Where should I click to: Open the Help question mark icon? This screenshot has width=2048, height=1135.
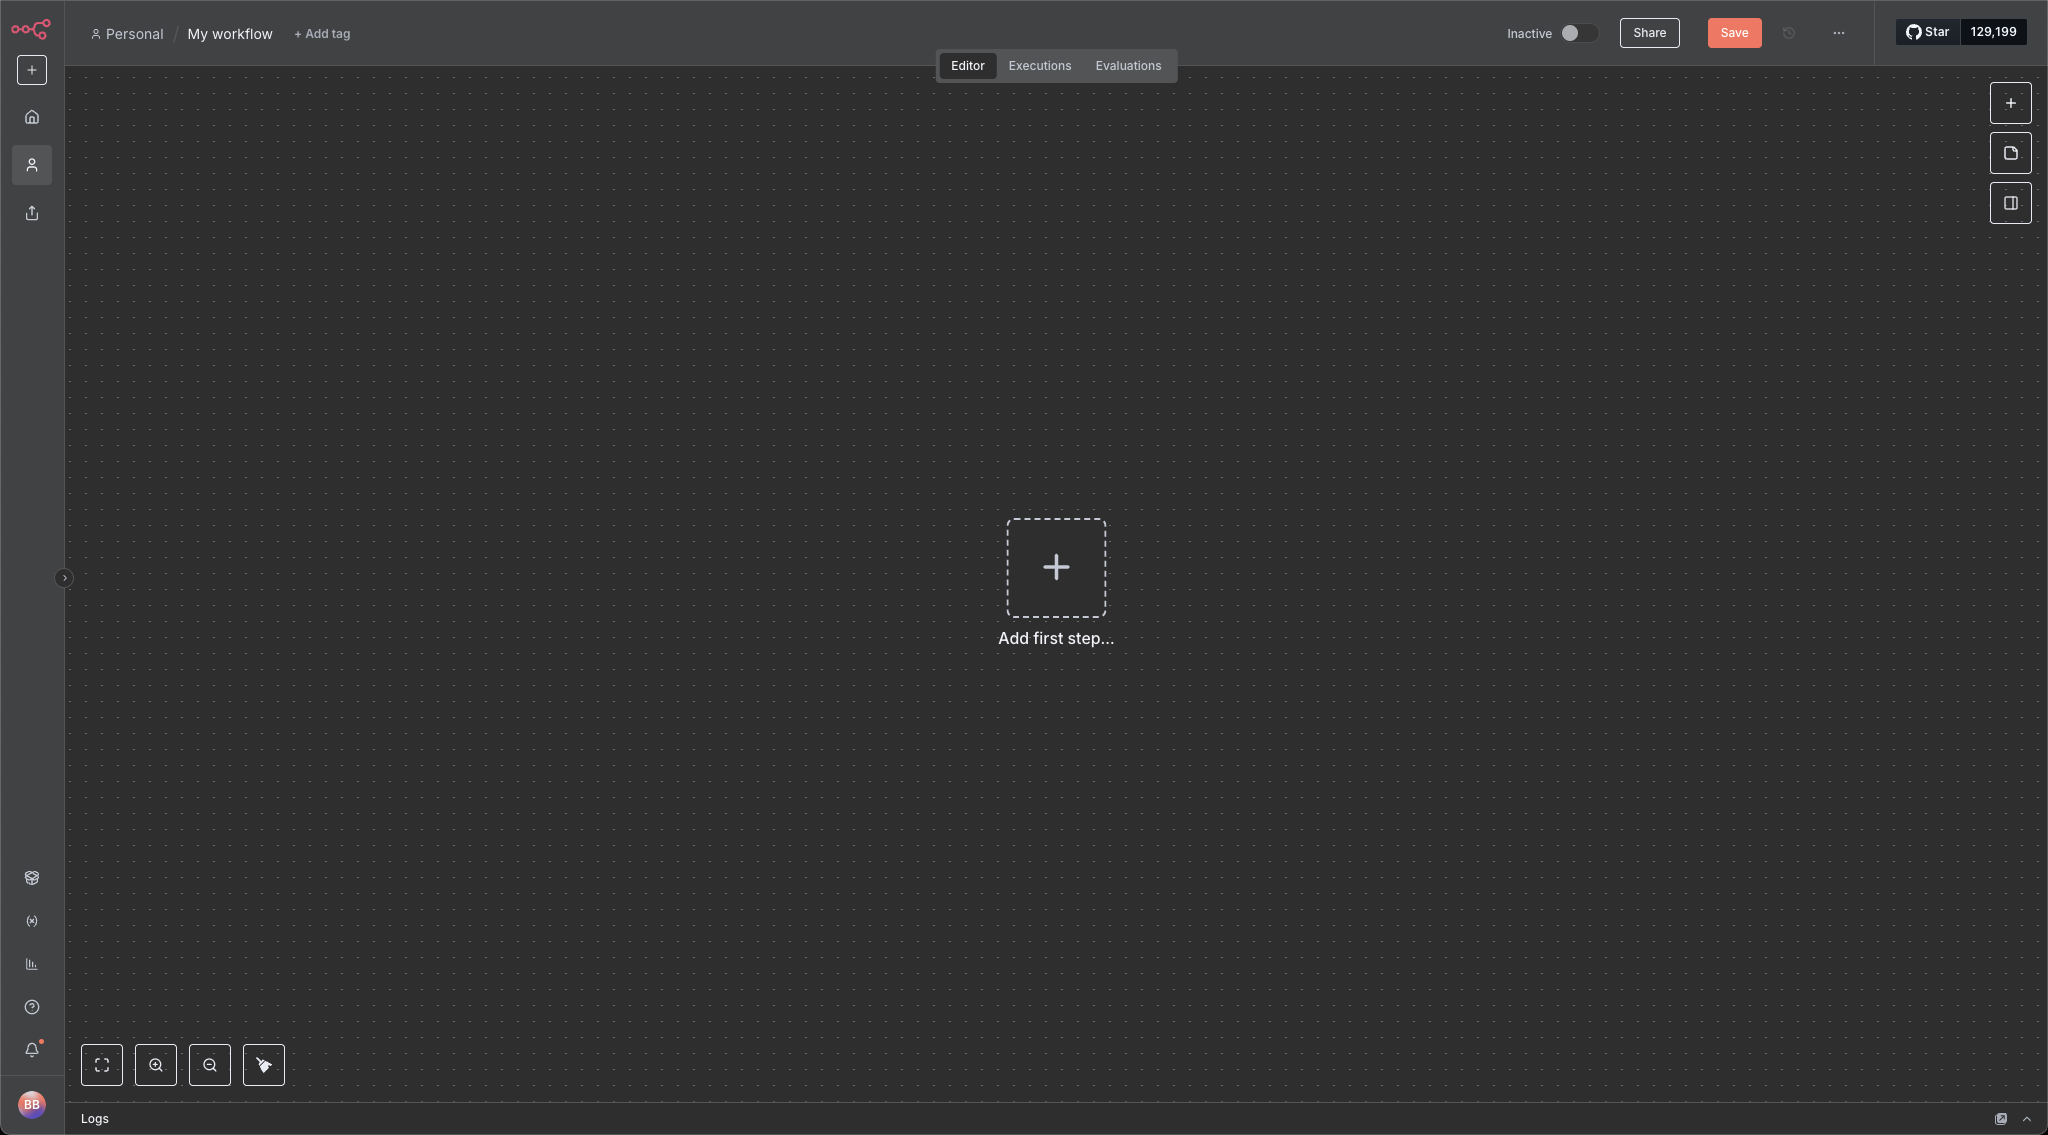32,1007
